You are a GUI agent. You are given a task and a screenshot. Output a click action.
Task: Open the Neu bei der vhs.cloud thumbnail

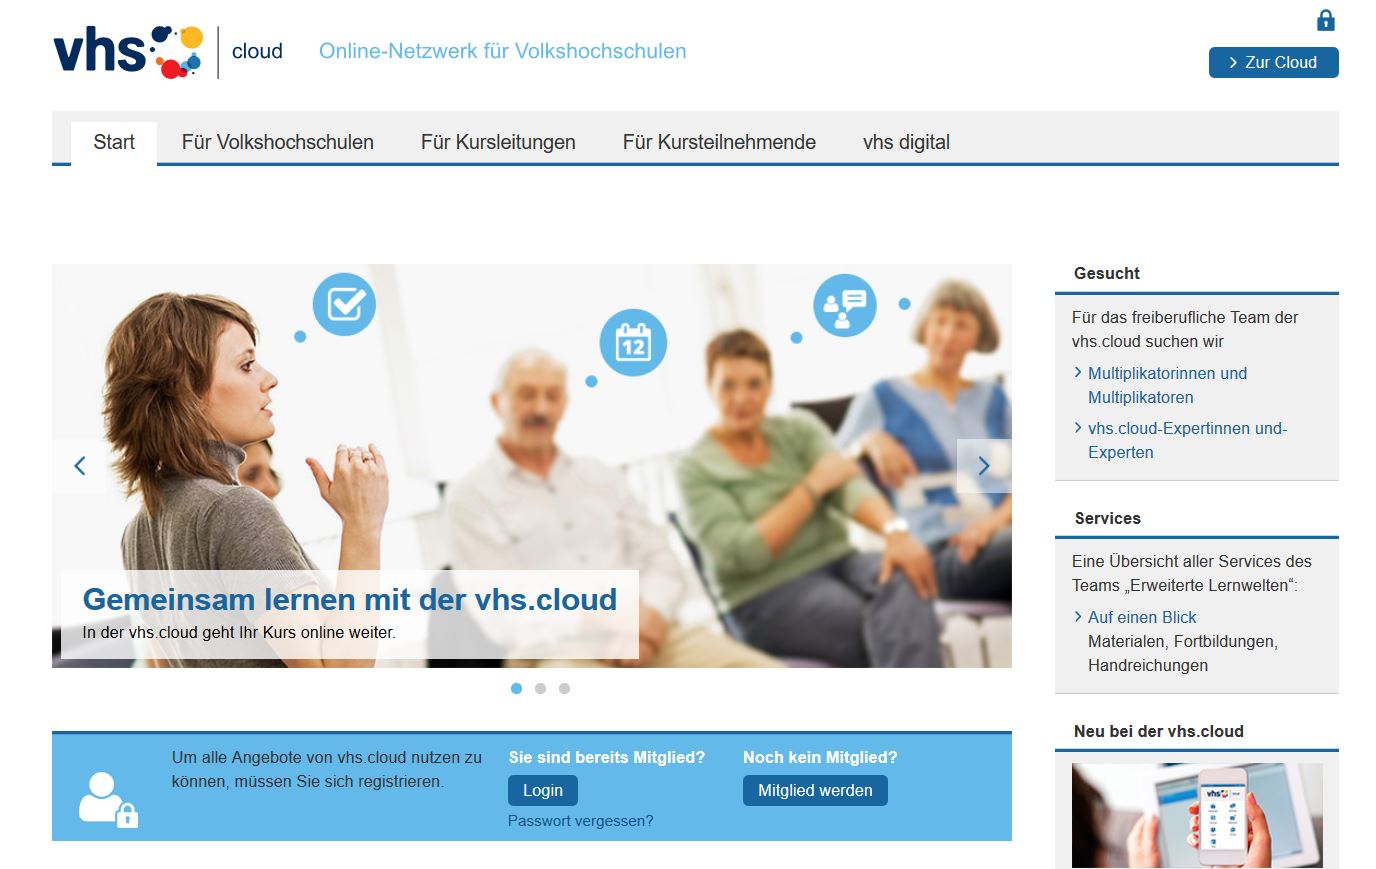click(x=1197, y=815)
